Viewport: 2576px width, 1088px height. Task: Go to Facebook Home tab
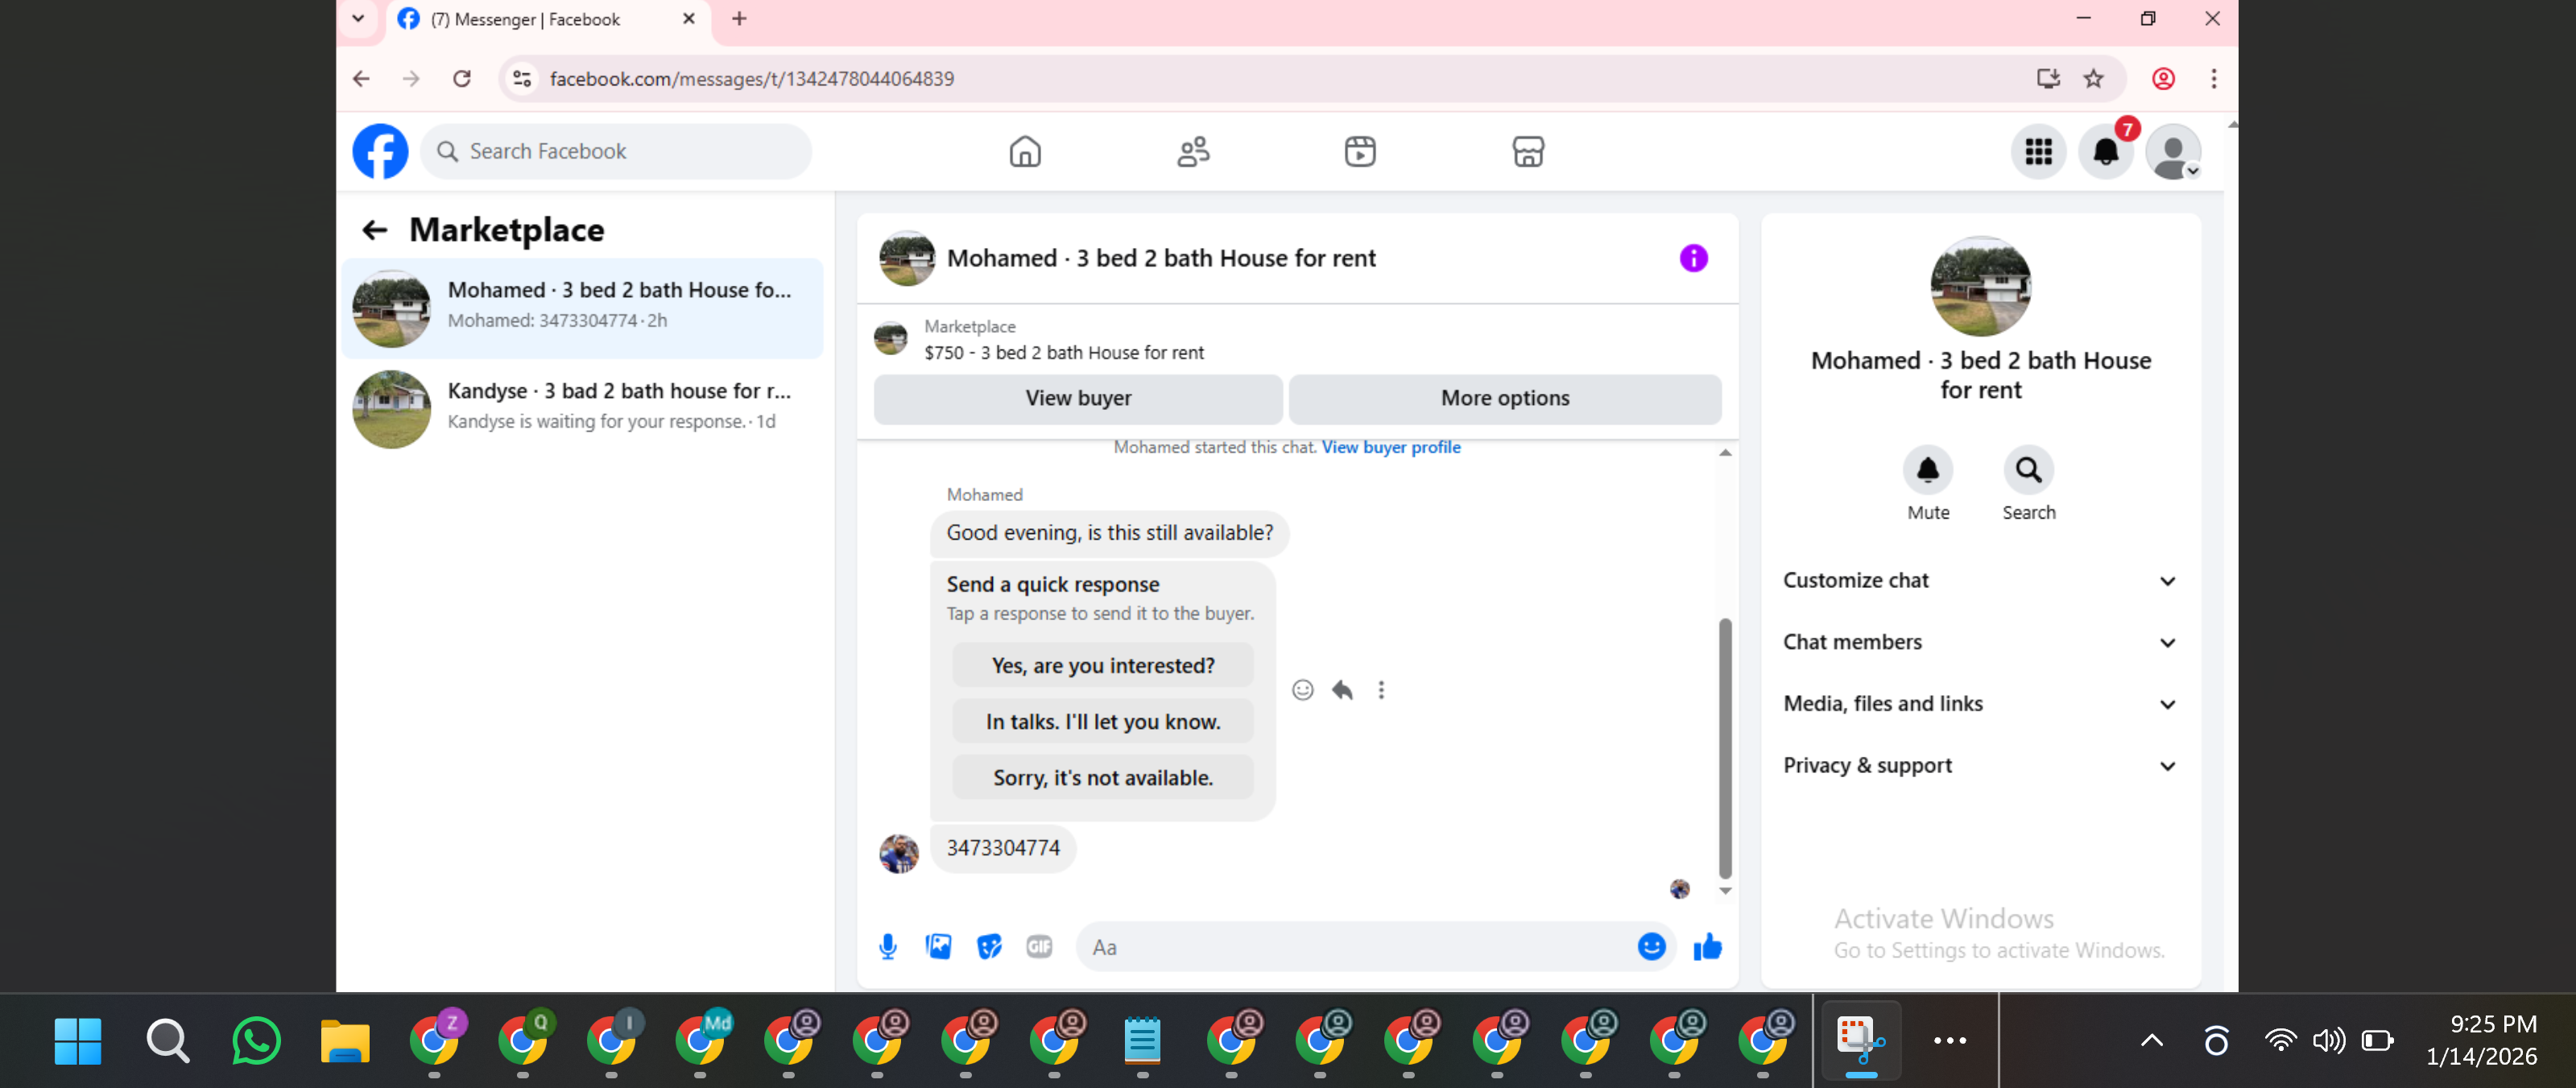pos(1024,152)
